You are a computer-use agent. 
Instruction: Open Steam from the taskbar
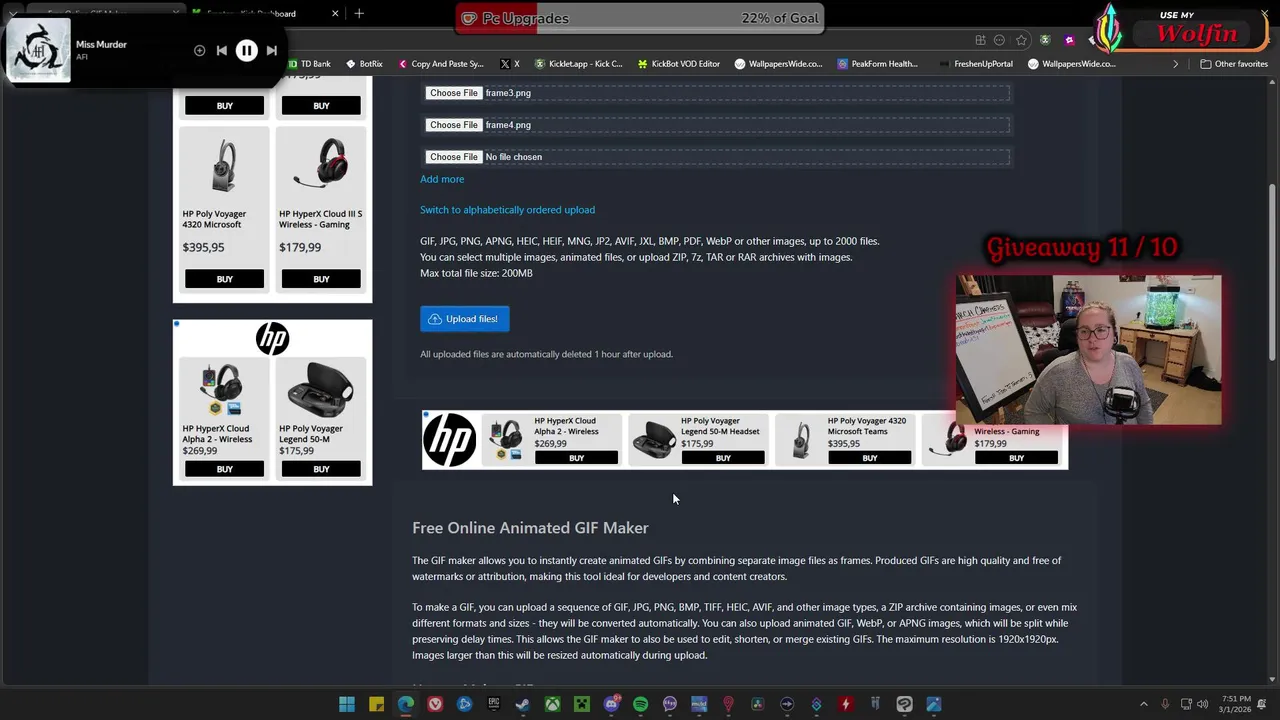523,704
